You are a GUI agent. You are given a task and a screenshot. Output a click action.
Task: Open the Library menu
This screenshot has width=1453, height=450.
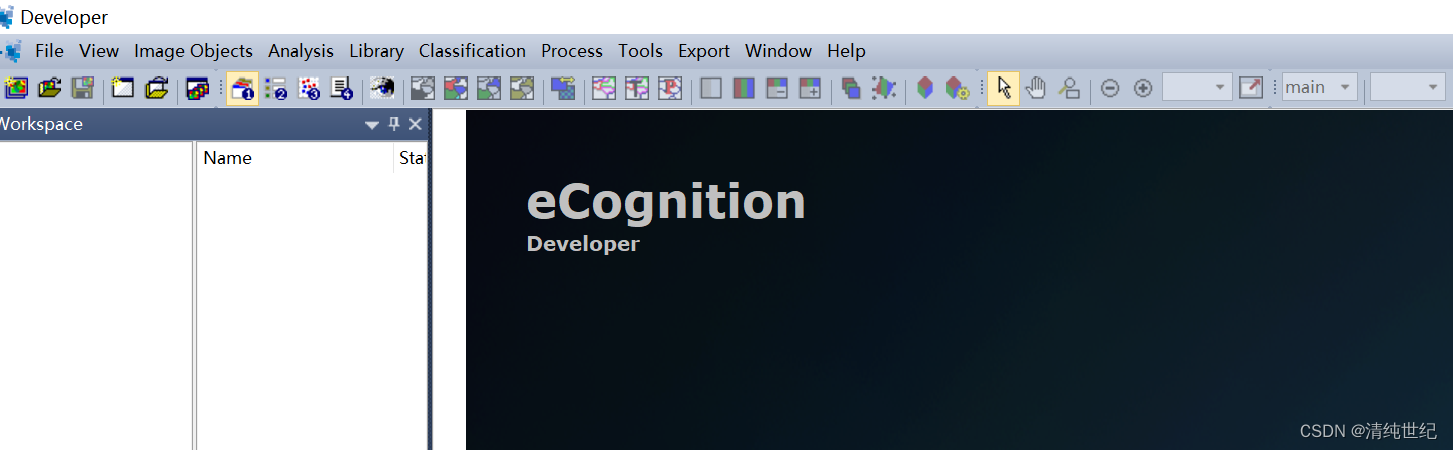pos(376,51)
